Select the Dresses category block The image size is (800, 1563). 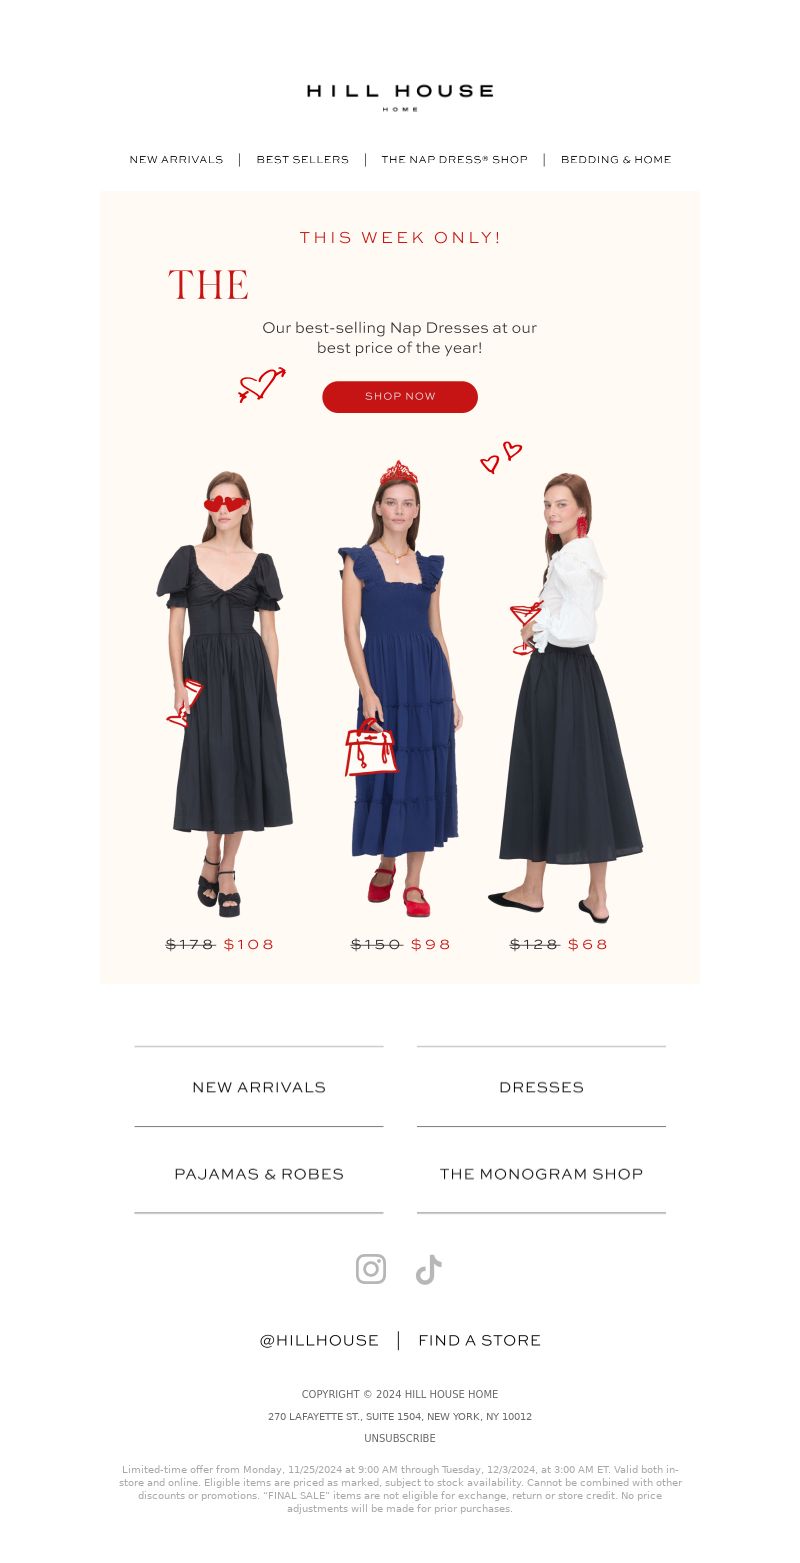tap(541, 1087)
